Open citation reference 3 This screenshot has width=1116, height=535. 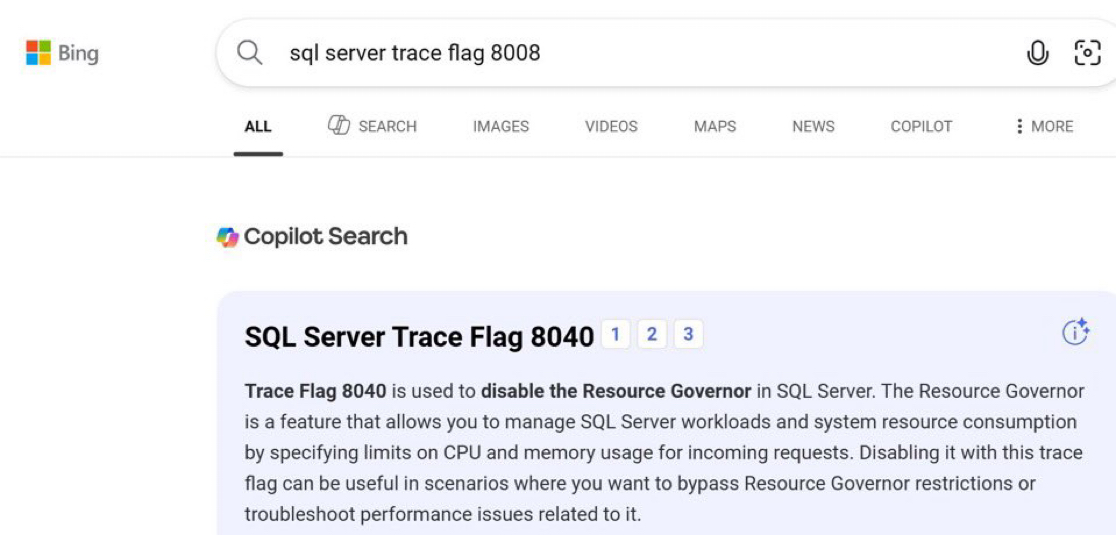[x=688, y=335]
